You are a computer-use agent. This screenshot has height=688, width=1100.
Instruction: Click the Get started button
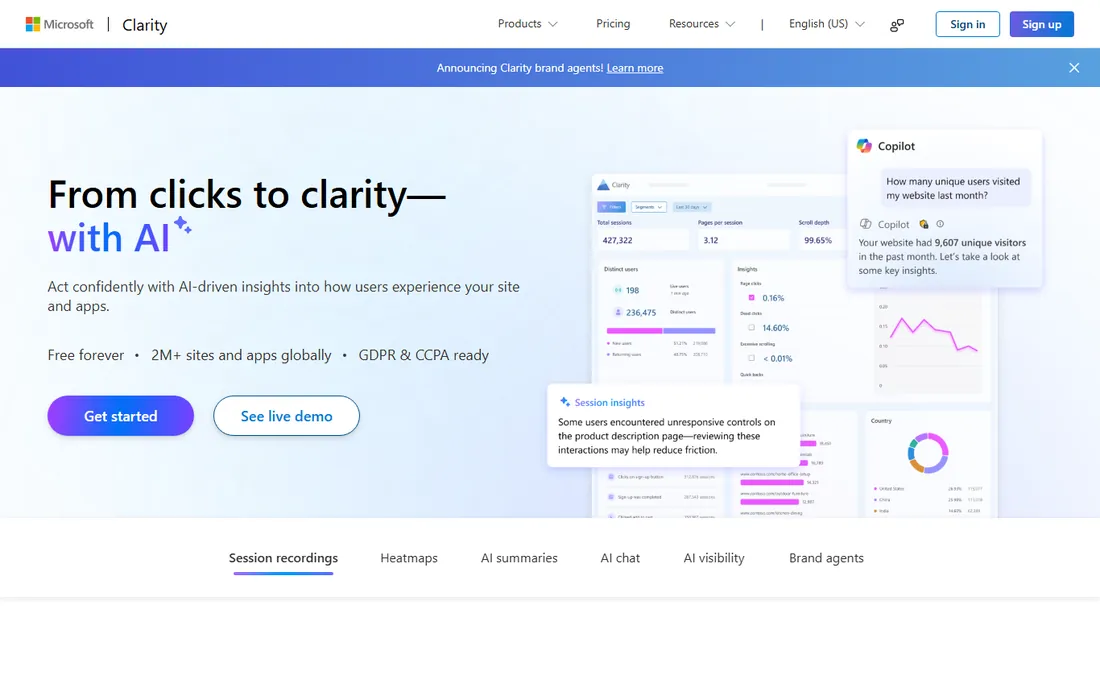(121, 416)
